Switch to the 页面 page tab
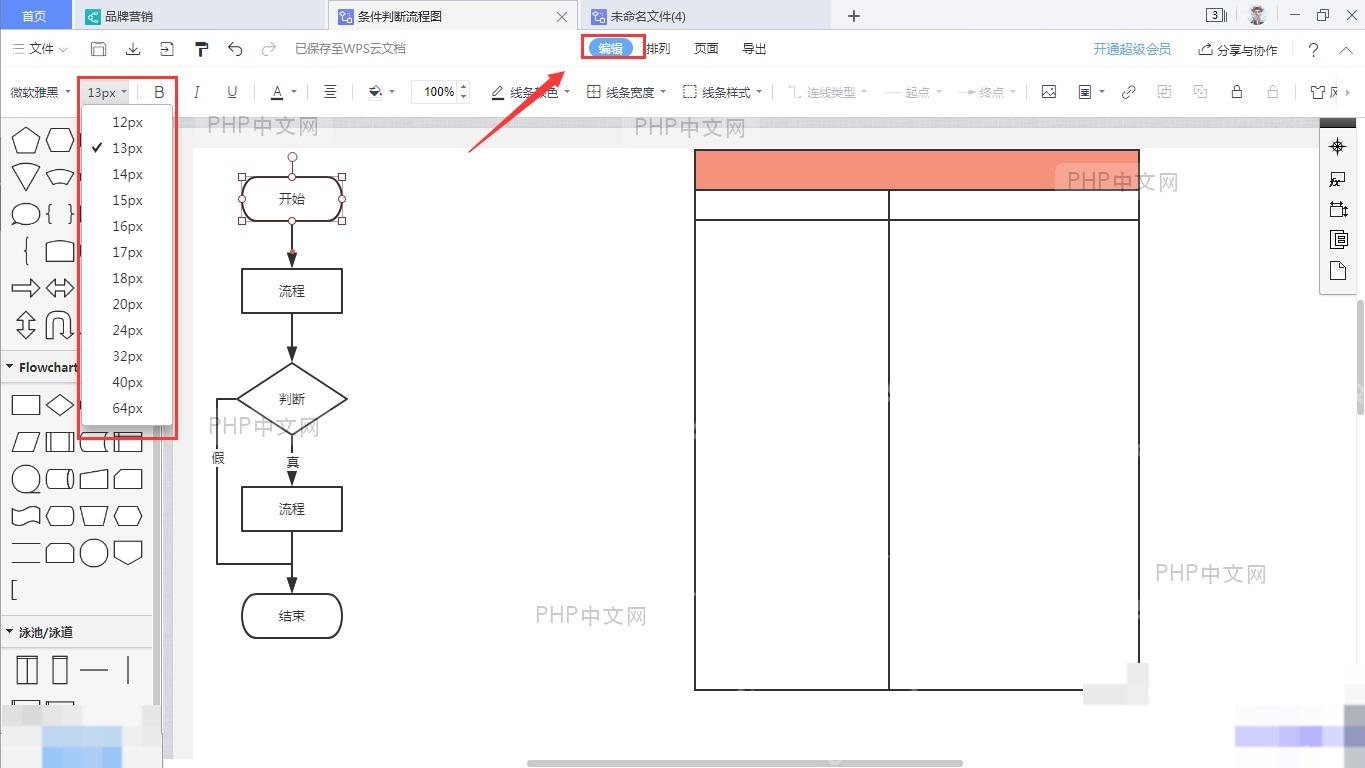Viewport: 1365px width, 768px height. tap(706, 48)
